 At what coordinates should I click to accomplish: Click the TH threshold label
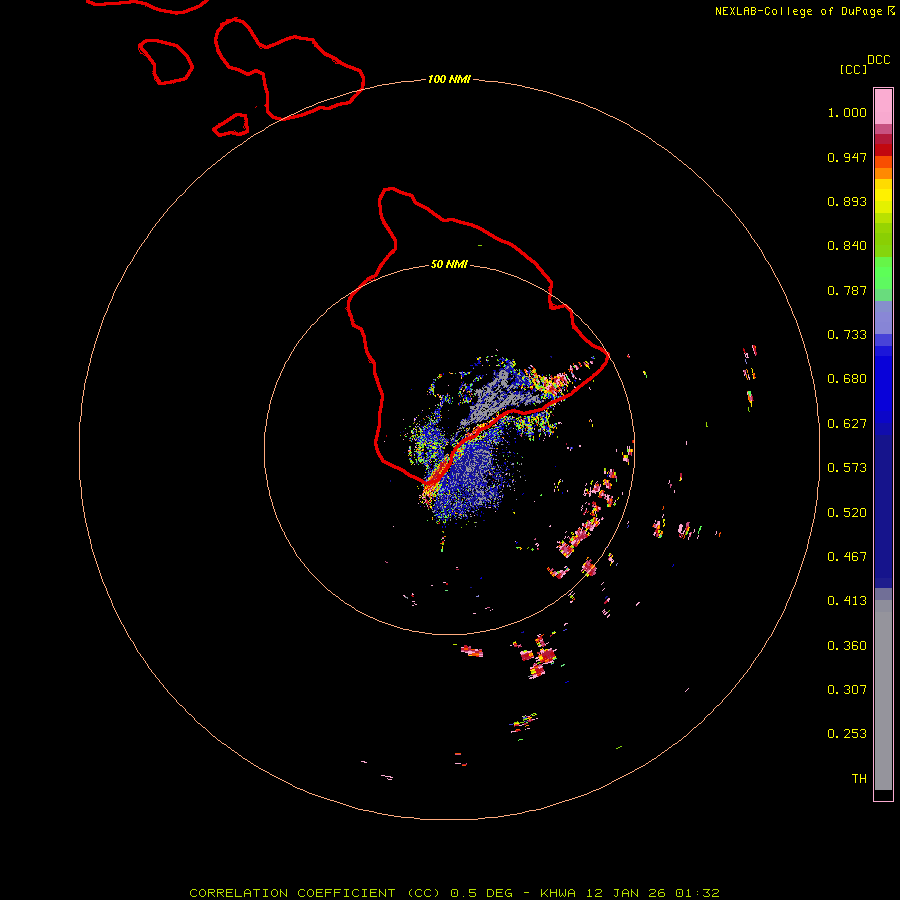pyautogui.click(x=859, y=779)
